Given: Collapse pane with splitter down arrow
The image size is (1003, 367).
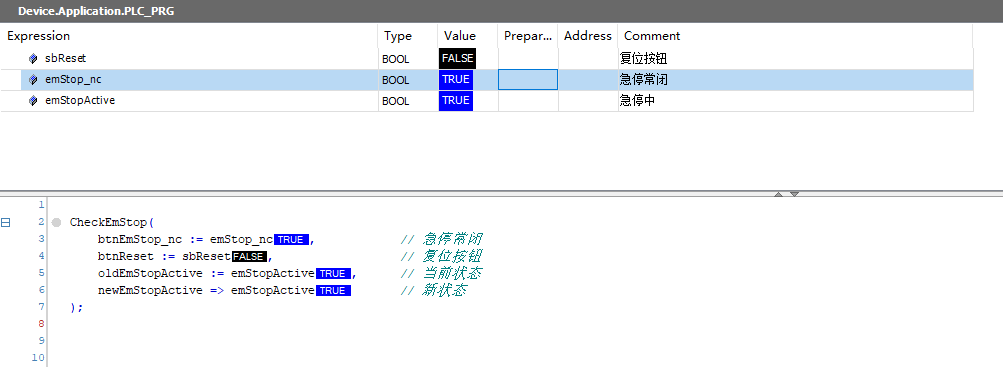Looking at the screenshot, I should click(794, 194).
